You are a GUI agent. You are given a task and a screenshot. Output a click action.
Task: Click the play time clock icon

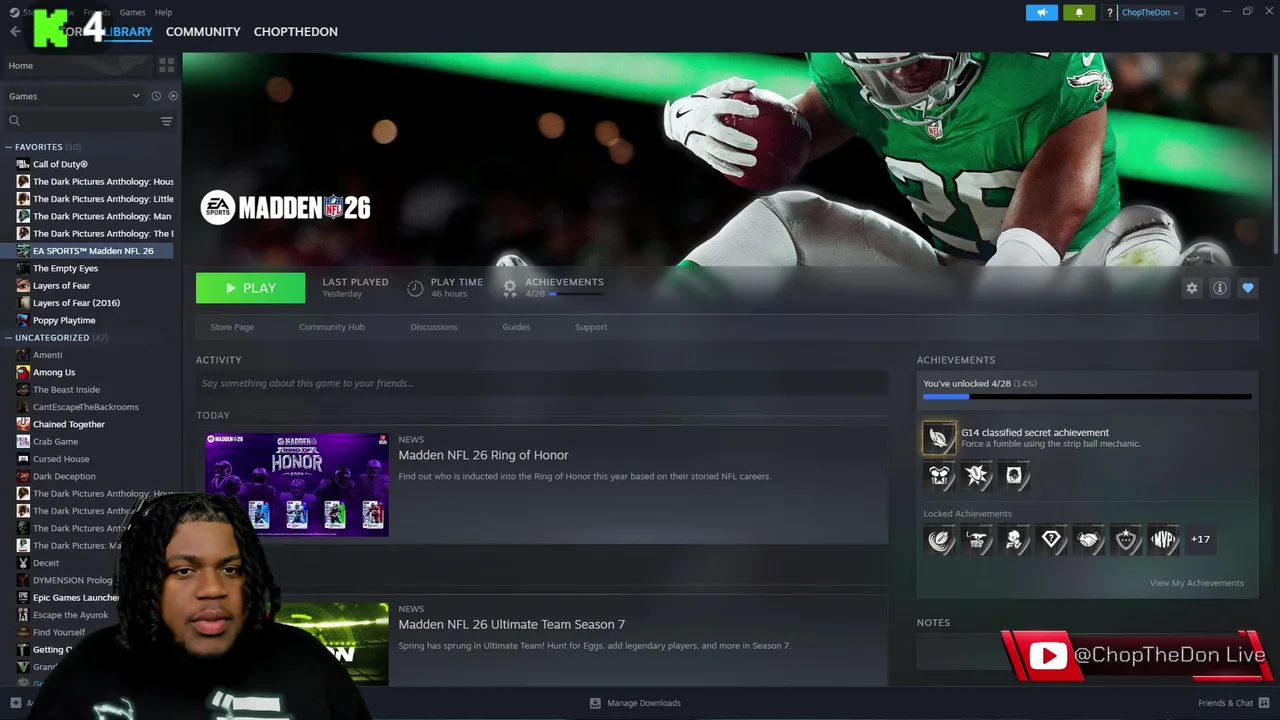[415, 288]
